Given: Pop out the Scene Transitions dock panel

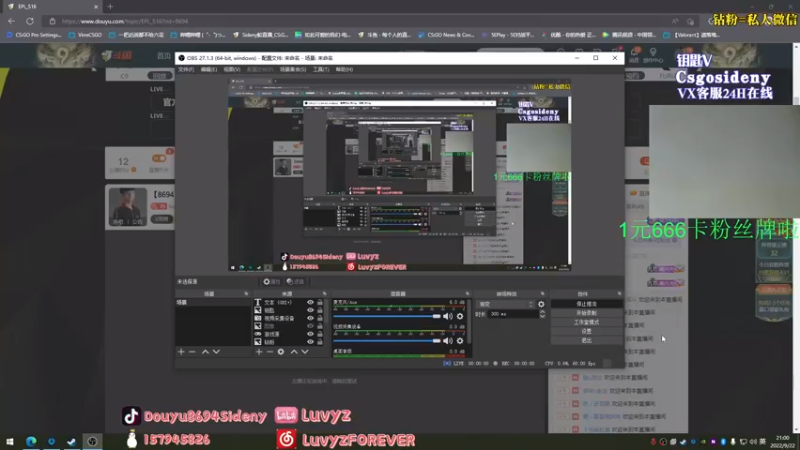Looking at the screenshot, I should click(x=542, y=294).
